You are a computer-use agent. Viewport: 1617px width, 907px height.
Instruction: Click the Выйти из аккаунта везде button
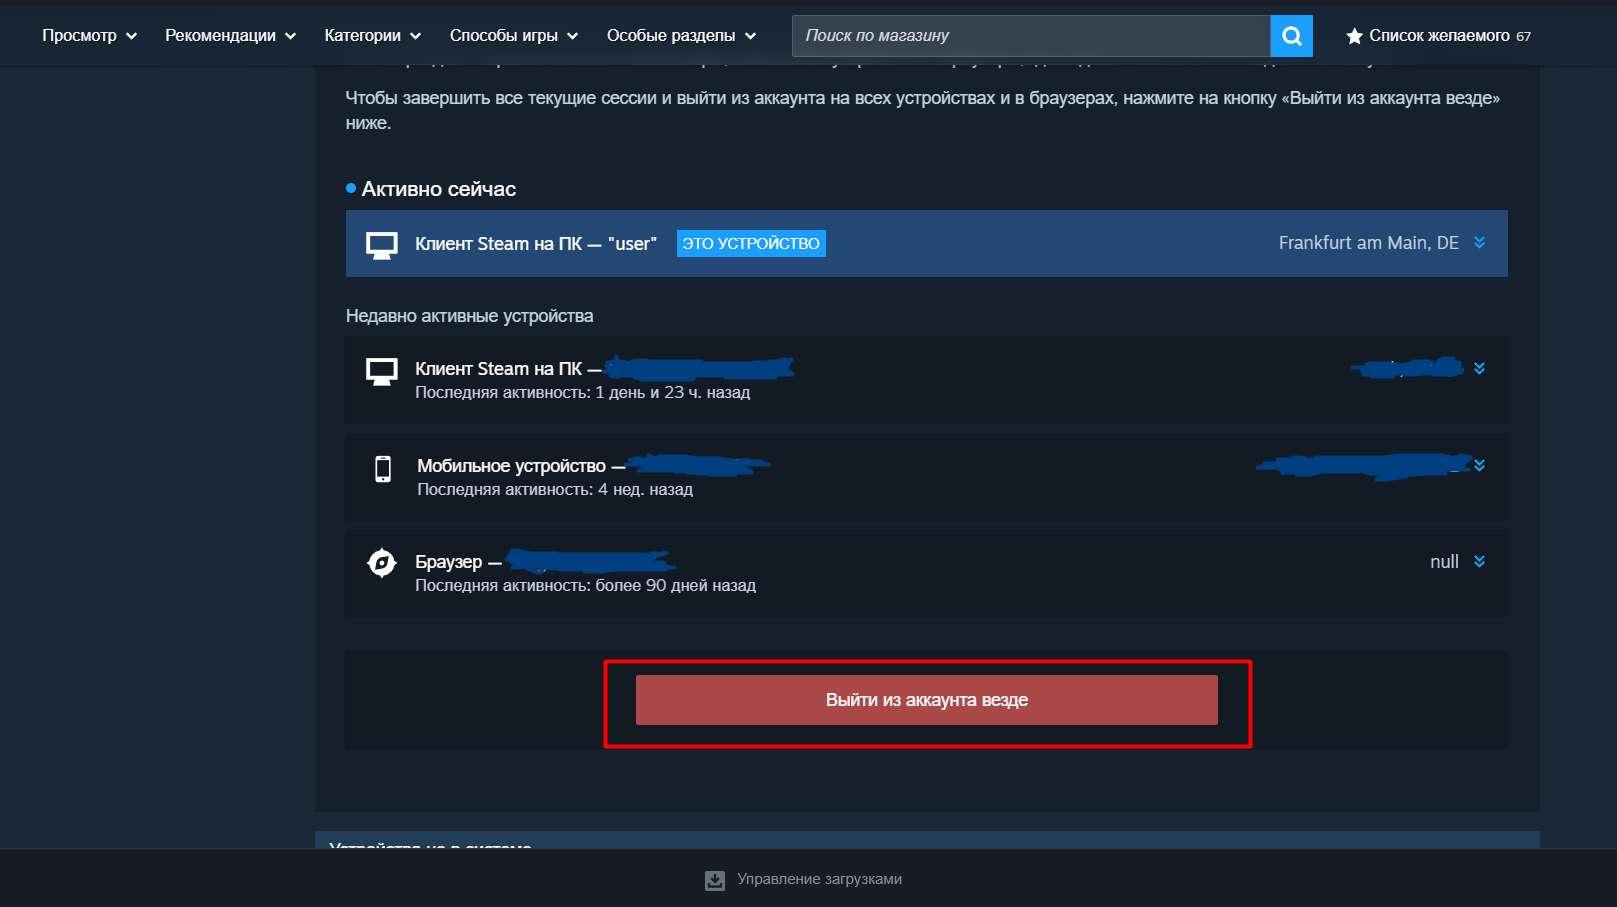(x=927, y=700)
